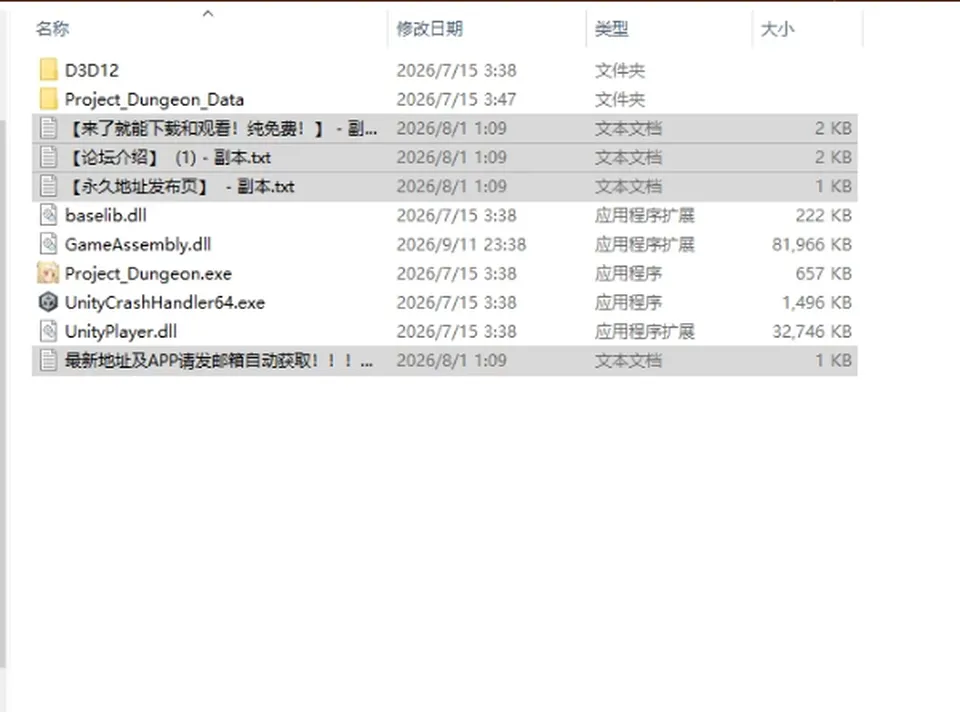This screenshot has height=712, width=960.
Task: Click the icon of 【论坛介绍】 (1) - 副本.txt
Action: (48, 157)
